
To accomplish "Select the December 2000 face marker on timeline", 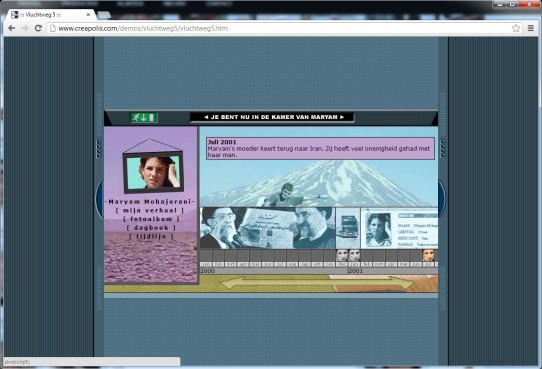I will (342, 255).
